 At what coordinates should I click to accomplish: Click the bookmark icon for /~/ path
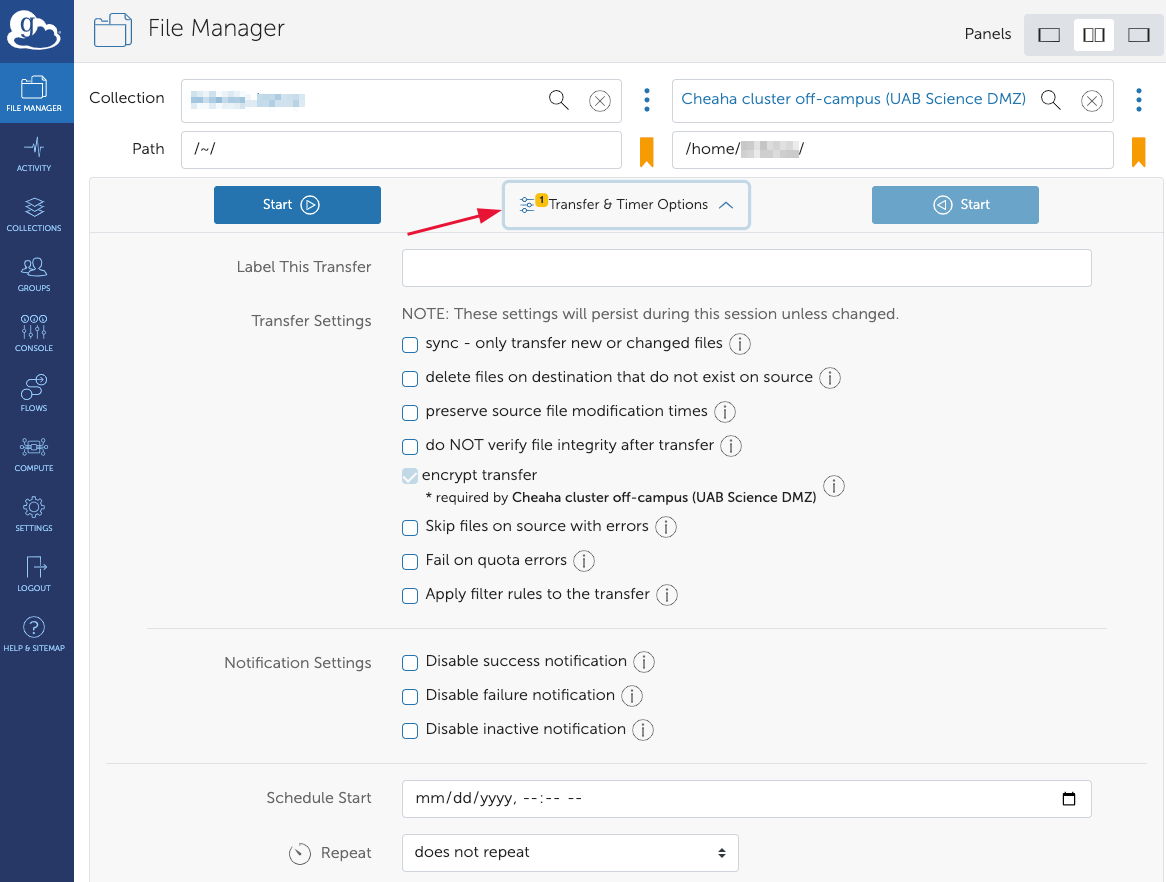tap(646, 151)
